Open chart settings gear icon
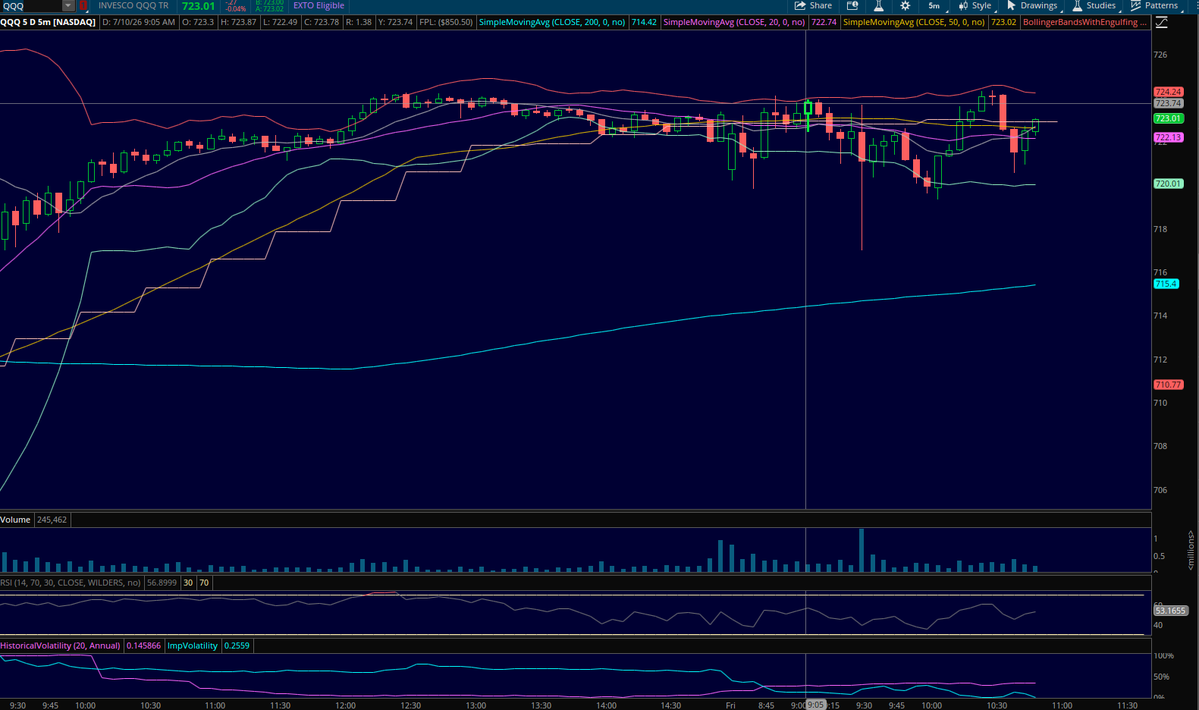This screenshot has width=1199, height=710. pos(905,5)
